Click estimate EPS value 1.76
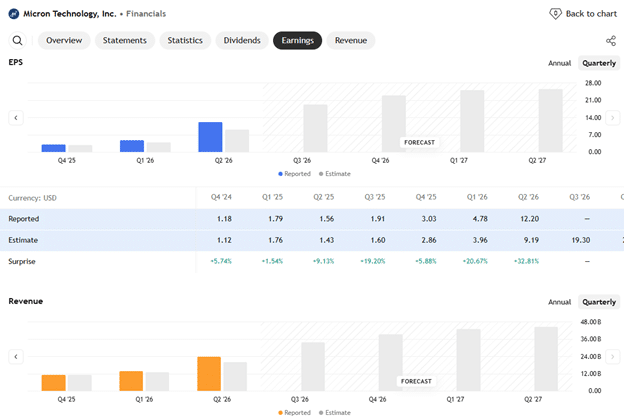 coord(275,240)
